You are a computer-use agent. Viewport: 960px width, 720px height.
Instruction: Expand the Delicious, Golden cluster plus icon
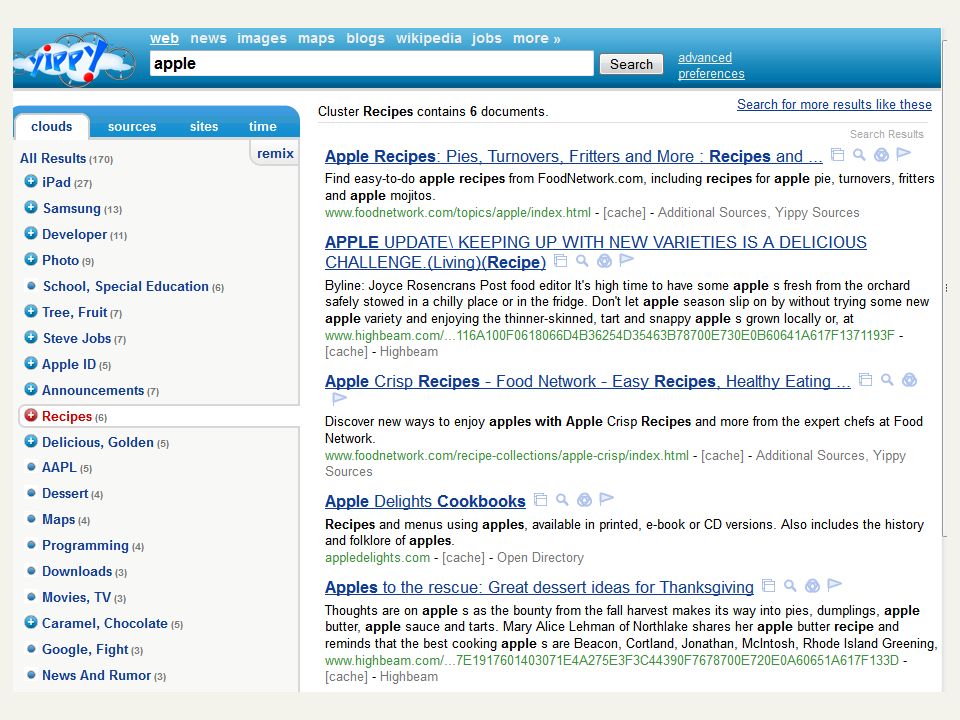tap(31, 441)
